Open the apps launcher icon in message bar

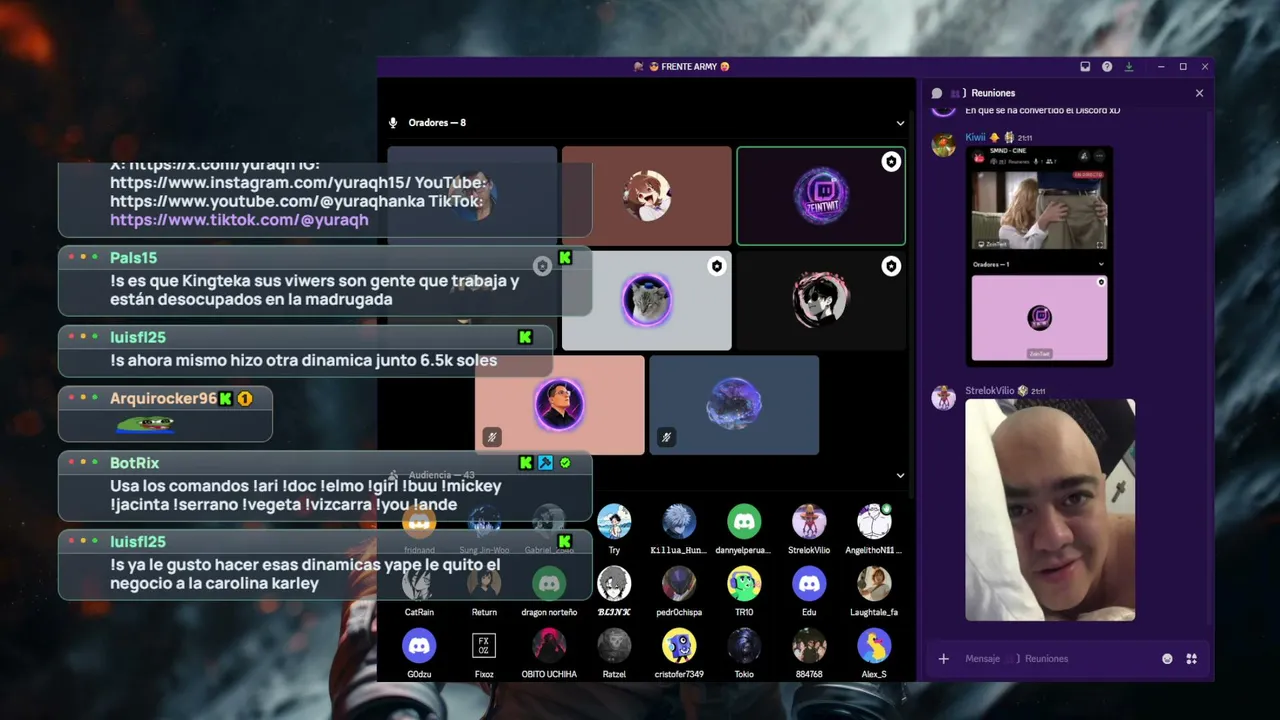1191,659
